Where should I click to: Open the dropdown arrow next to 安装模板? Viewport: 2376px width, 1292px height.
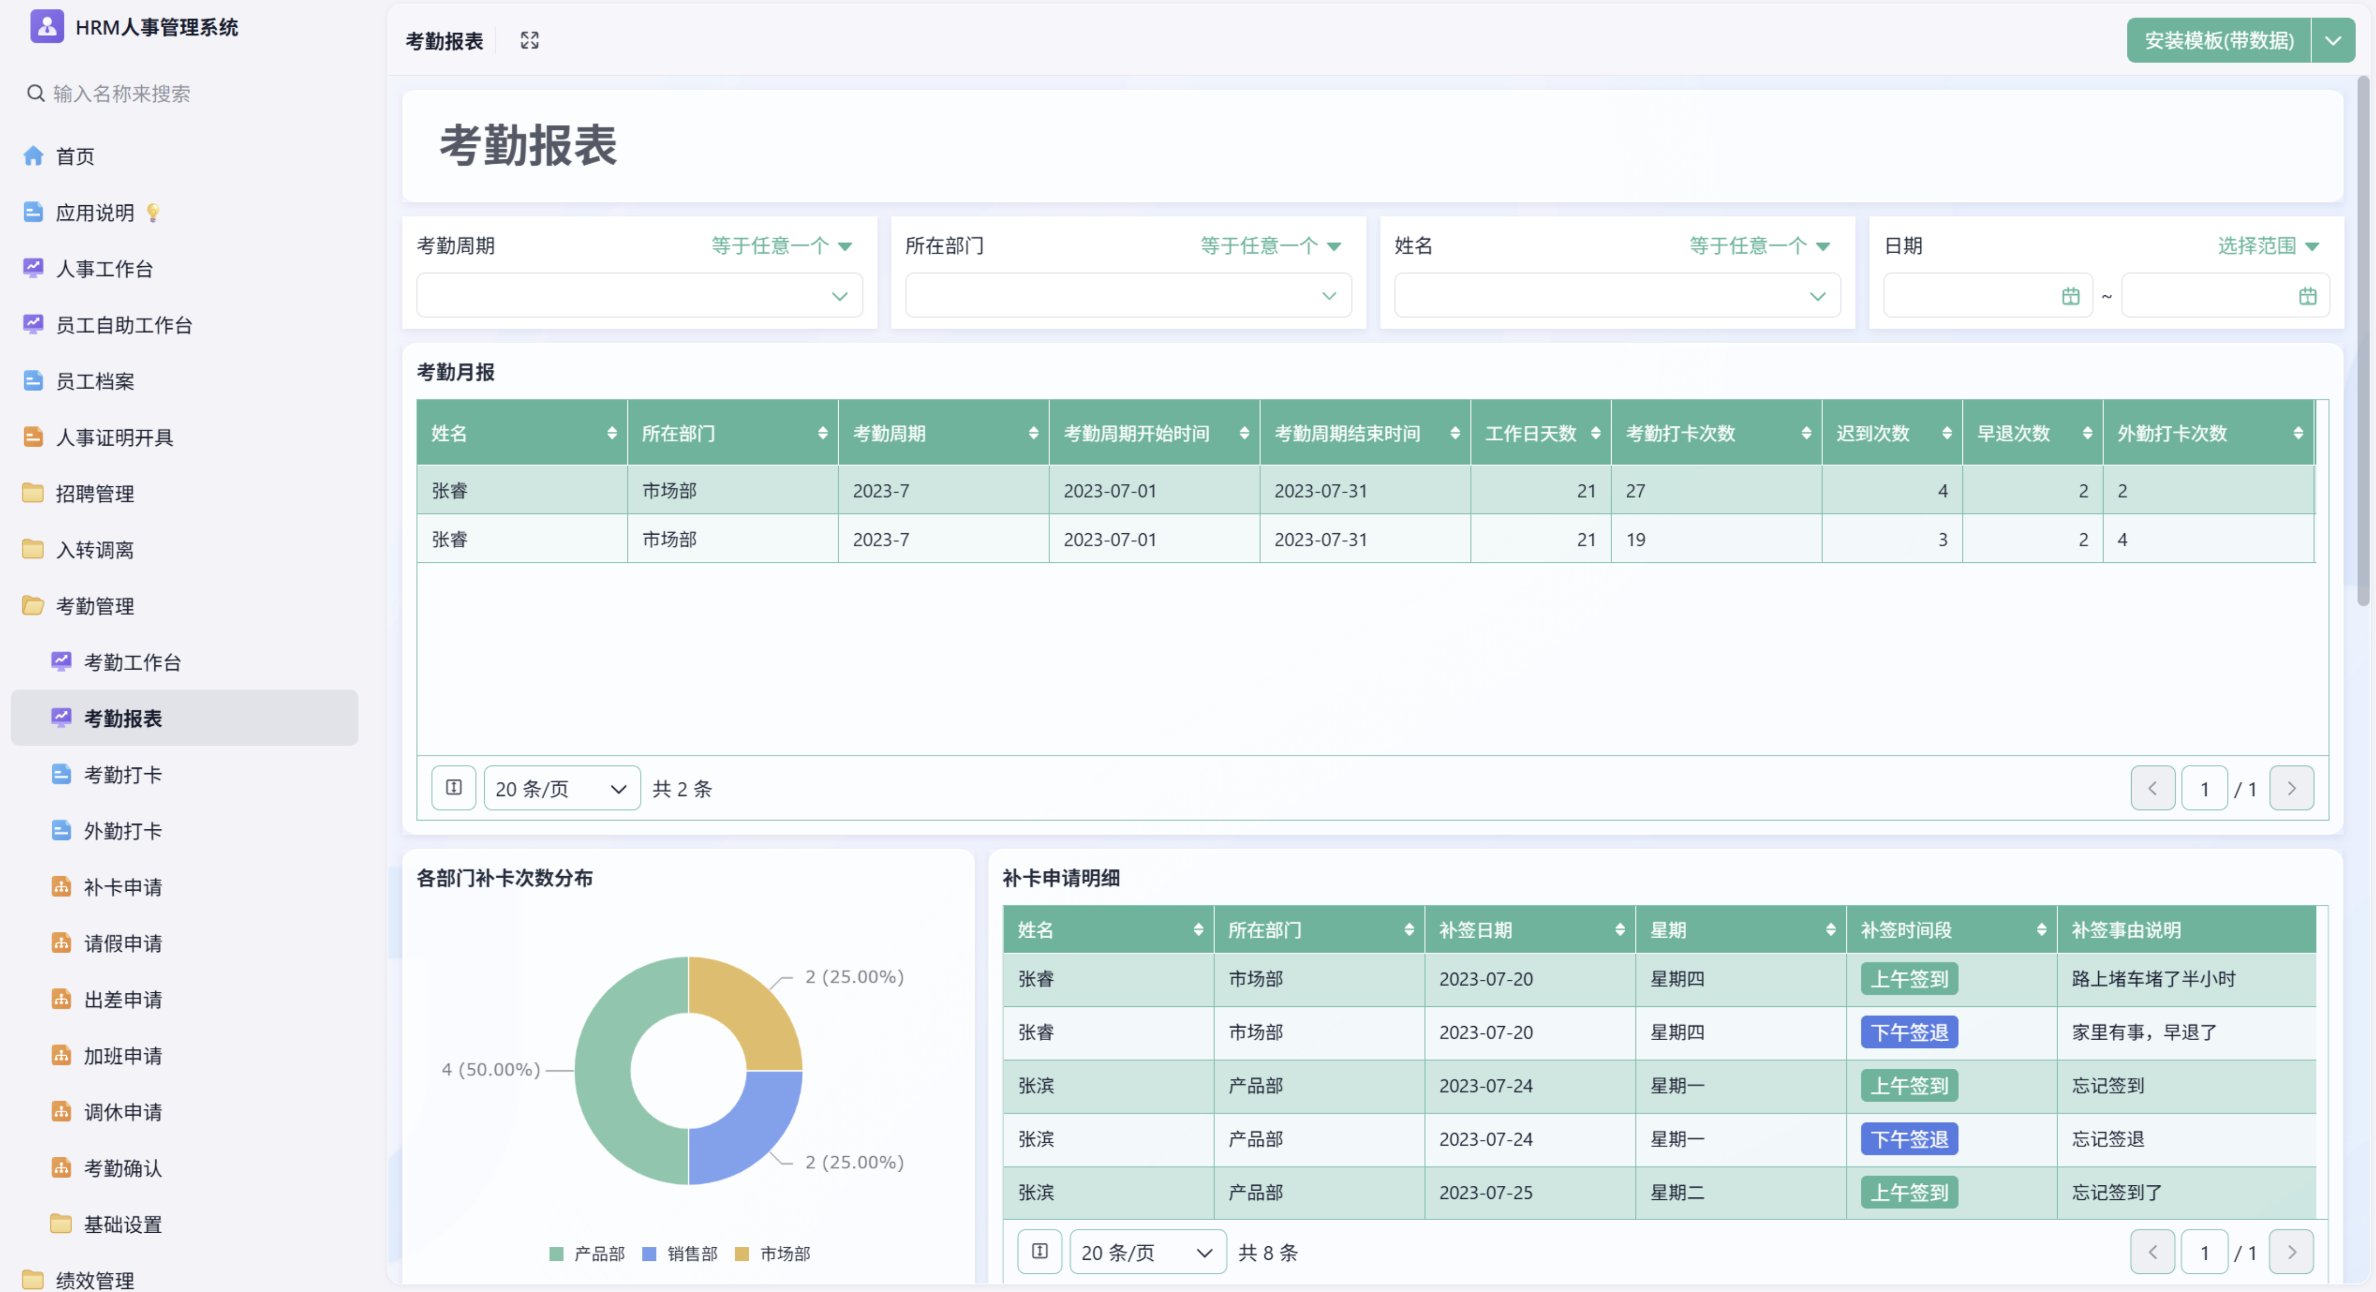pyautogui.click(x=2333, y=40)
